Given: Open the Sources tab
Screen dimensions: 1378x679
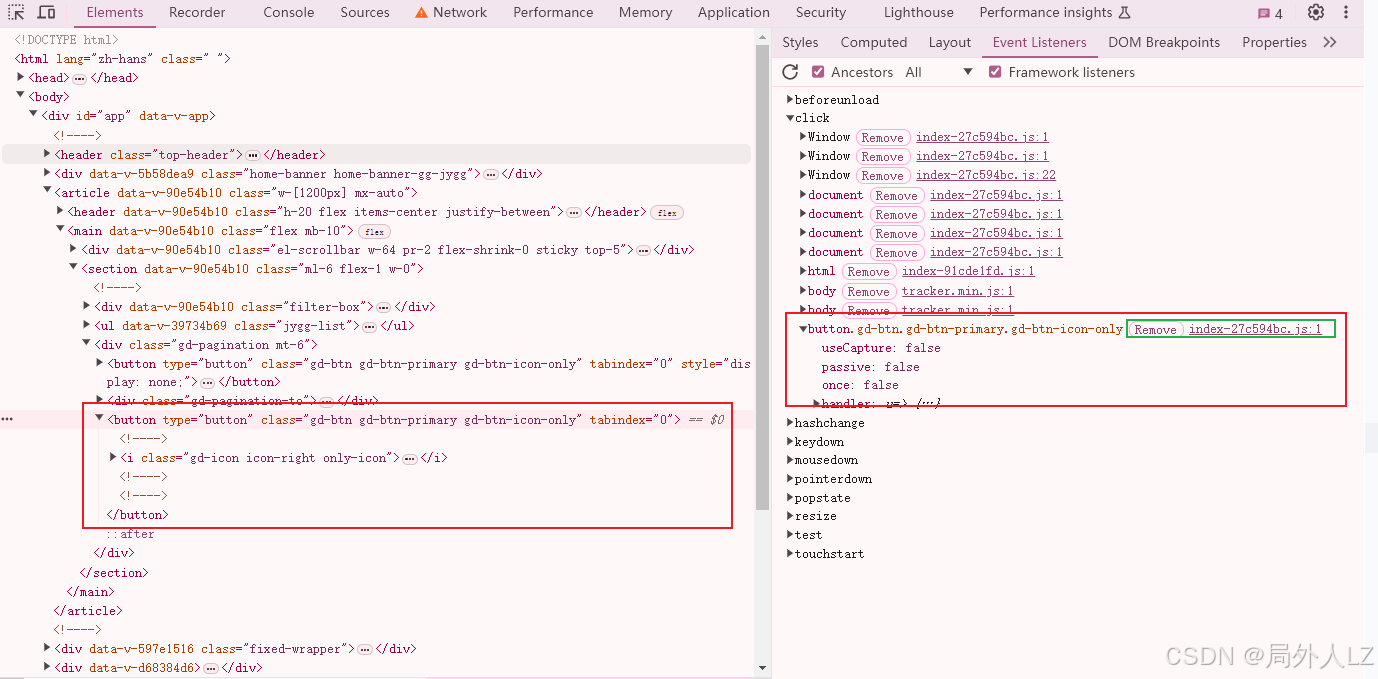Looking at the screenshot, I should point(365,13).
